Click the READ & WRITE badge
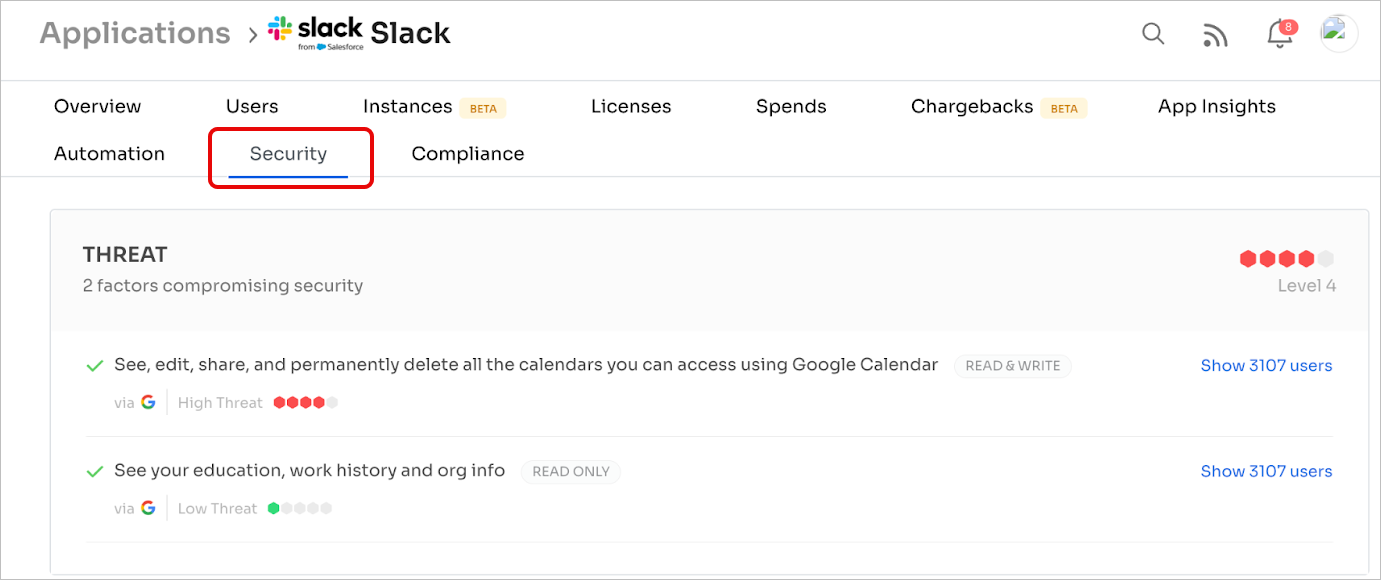 pyautogui.click(x=1012, y=366)
